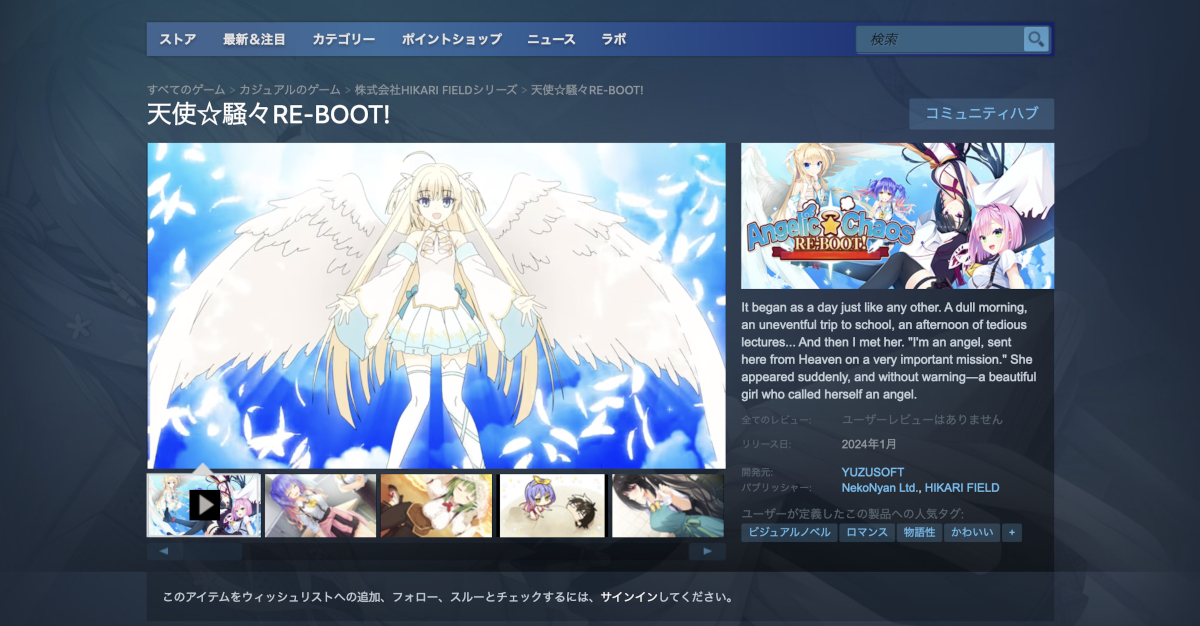Select purple-haired girl screenshot thumbnail

coord(320,505)
